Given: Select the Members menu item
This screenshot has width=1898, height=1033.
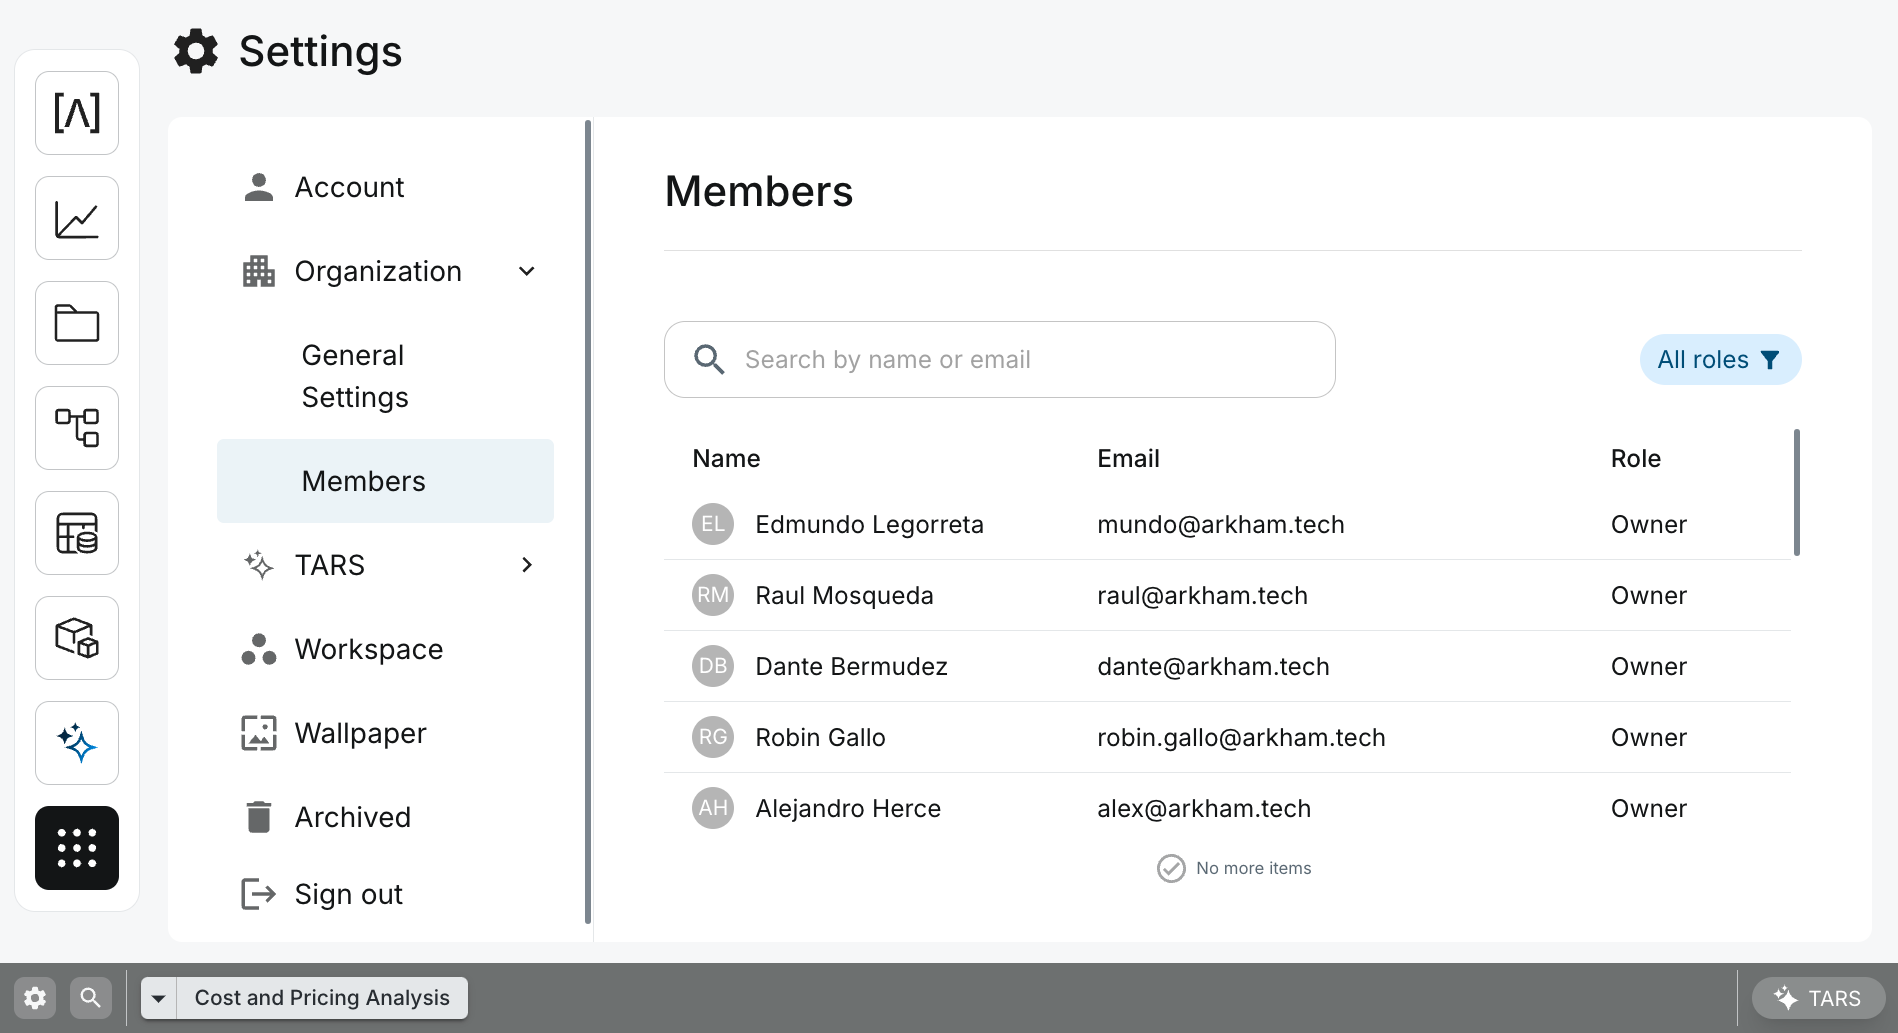Looking at the screenshot, I should (x=385, y=481).
